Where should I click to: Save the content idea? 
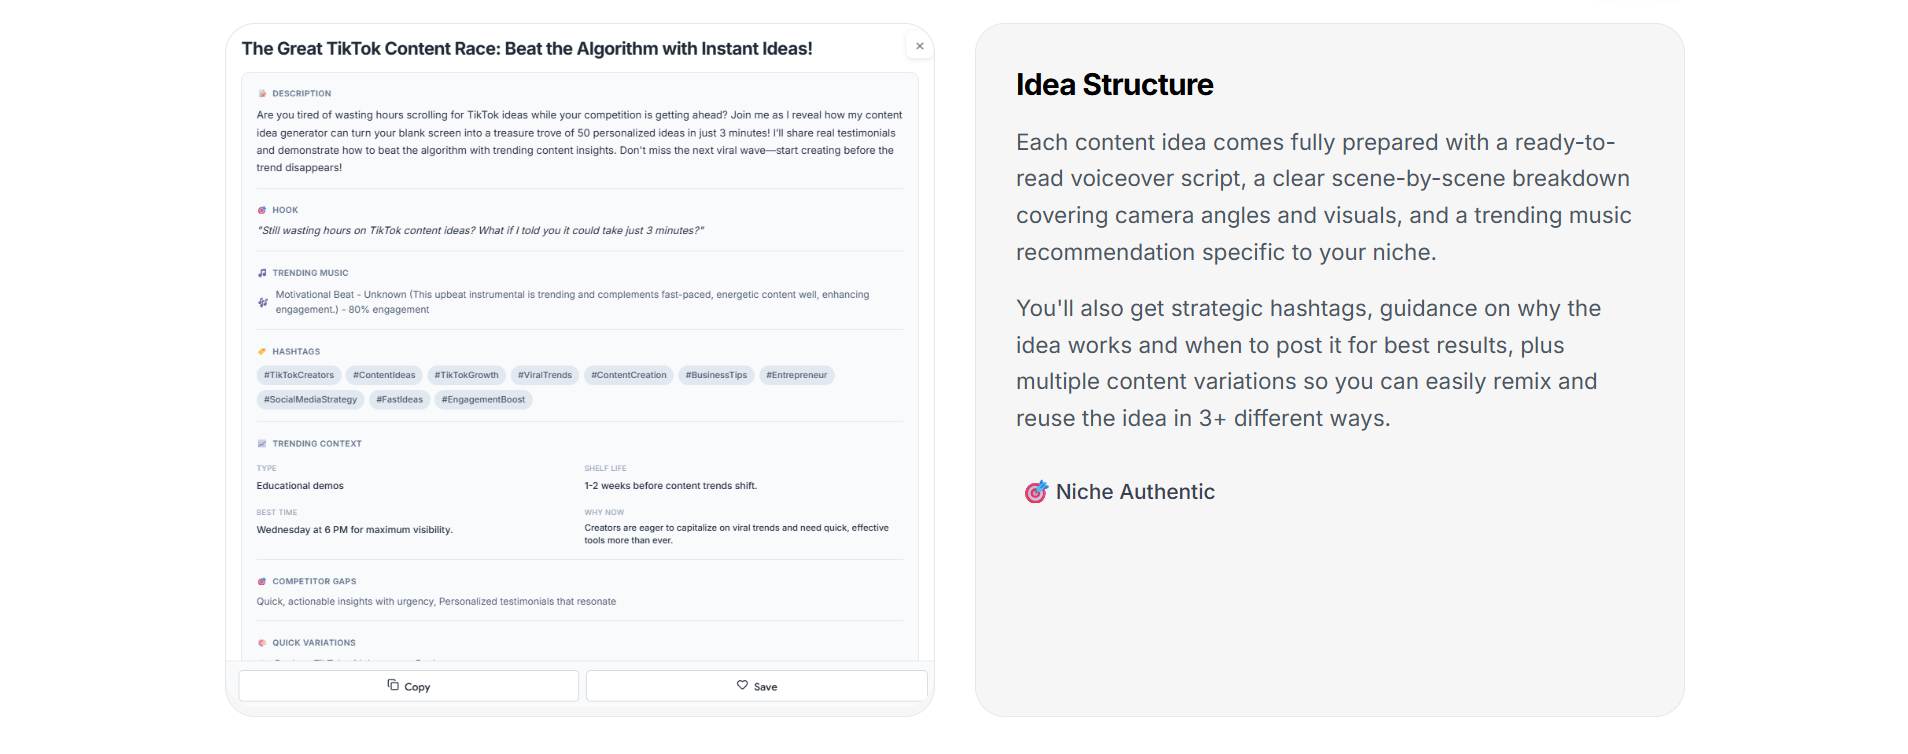pyautogui.click(x=755, y=686)
